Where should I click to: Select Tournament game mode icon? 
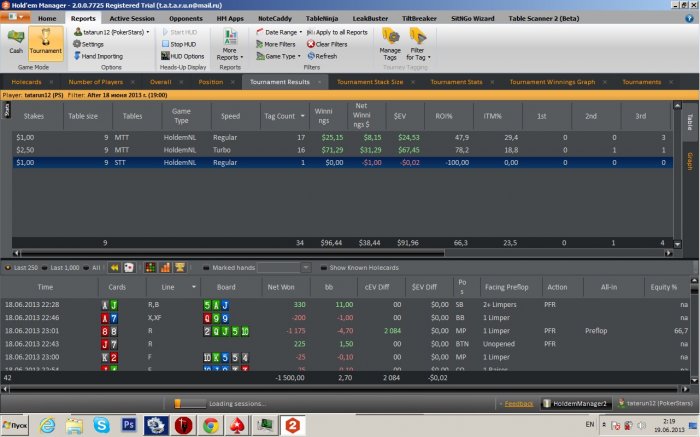tap(46, 42)
